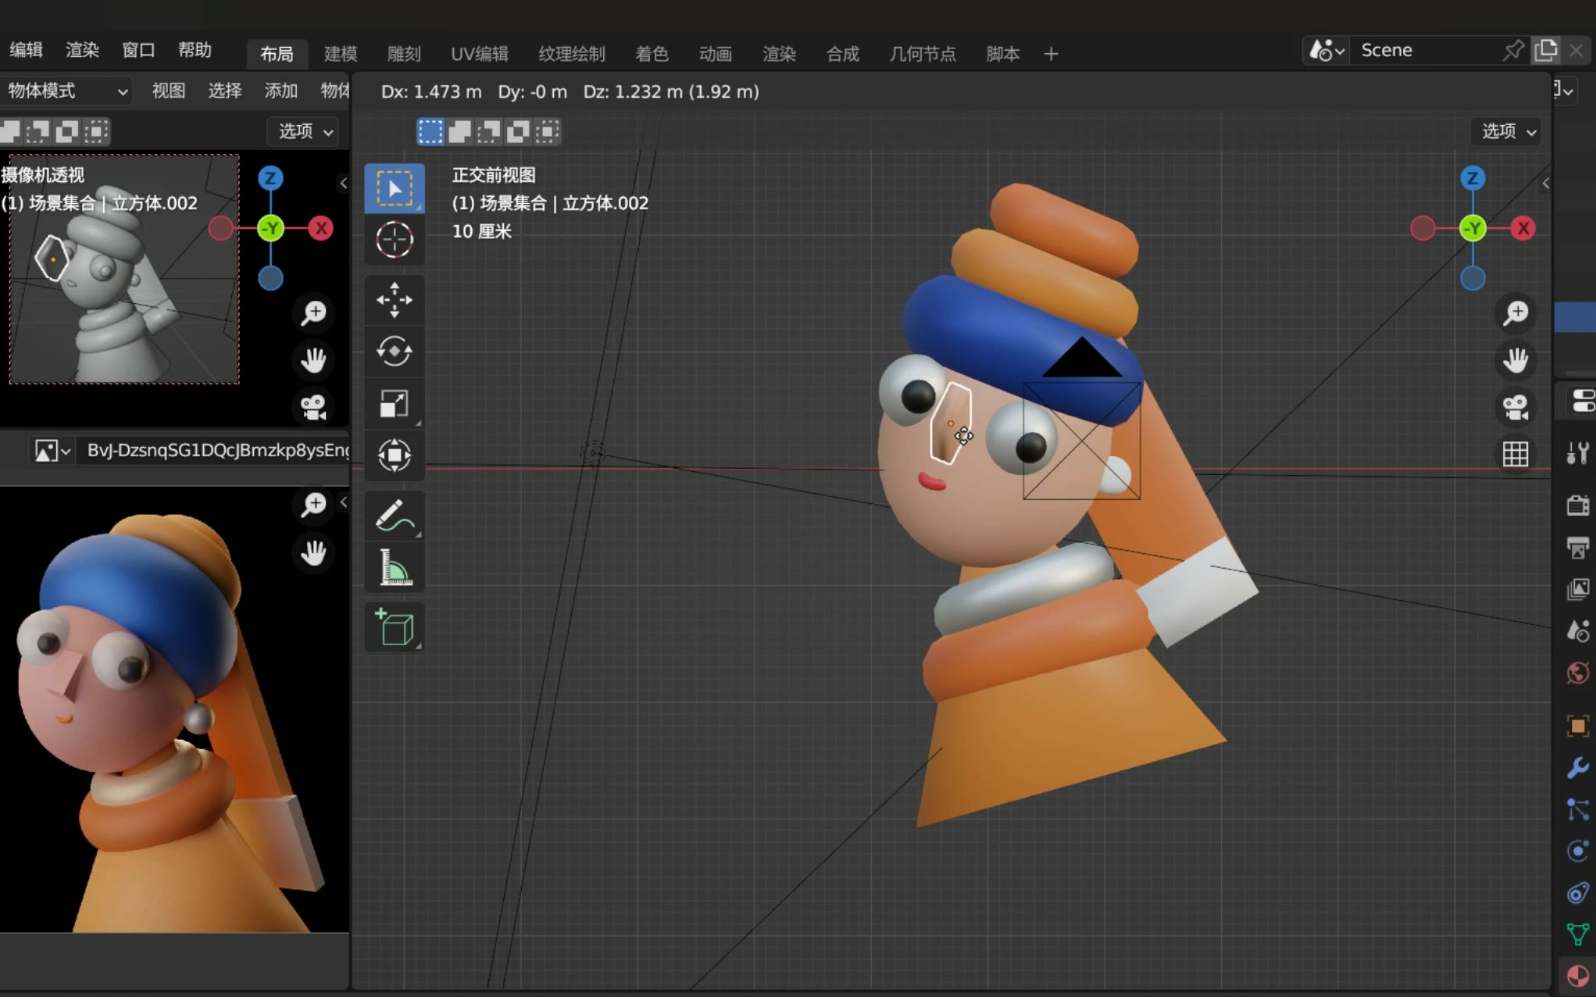Toggle pin scene to workspace
Screen dimensions: 1596x997
click(x=1513, y=50)
